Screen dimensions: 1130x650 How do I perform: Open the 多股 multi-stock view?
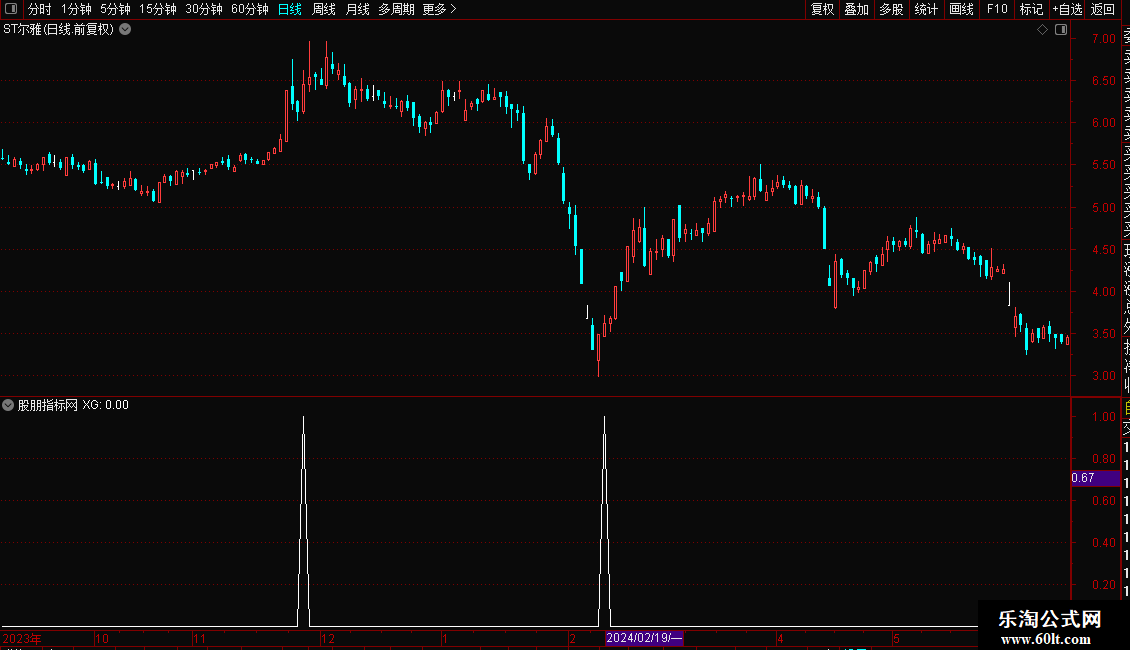891,9
